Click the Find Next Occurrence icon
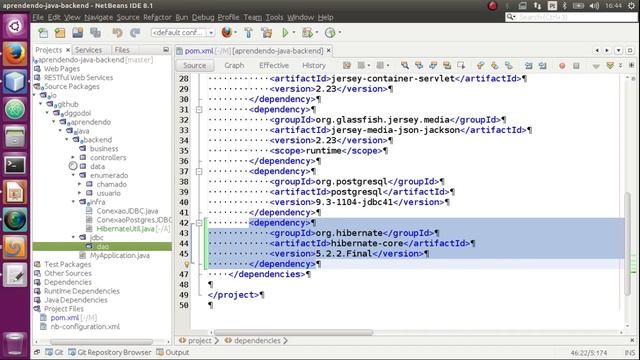The width and height of the screenshot is (640, 360). pos(433,65)
